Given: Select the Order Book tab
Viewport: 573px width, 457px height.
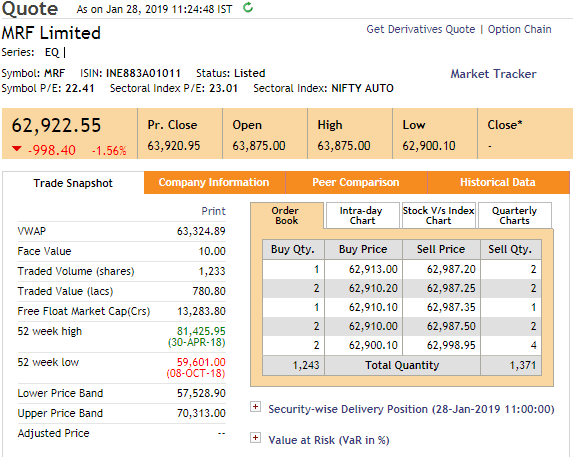Looking at the screenshot, I should pos(287,216).
